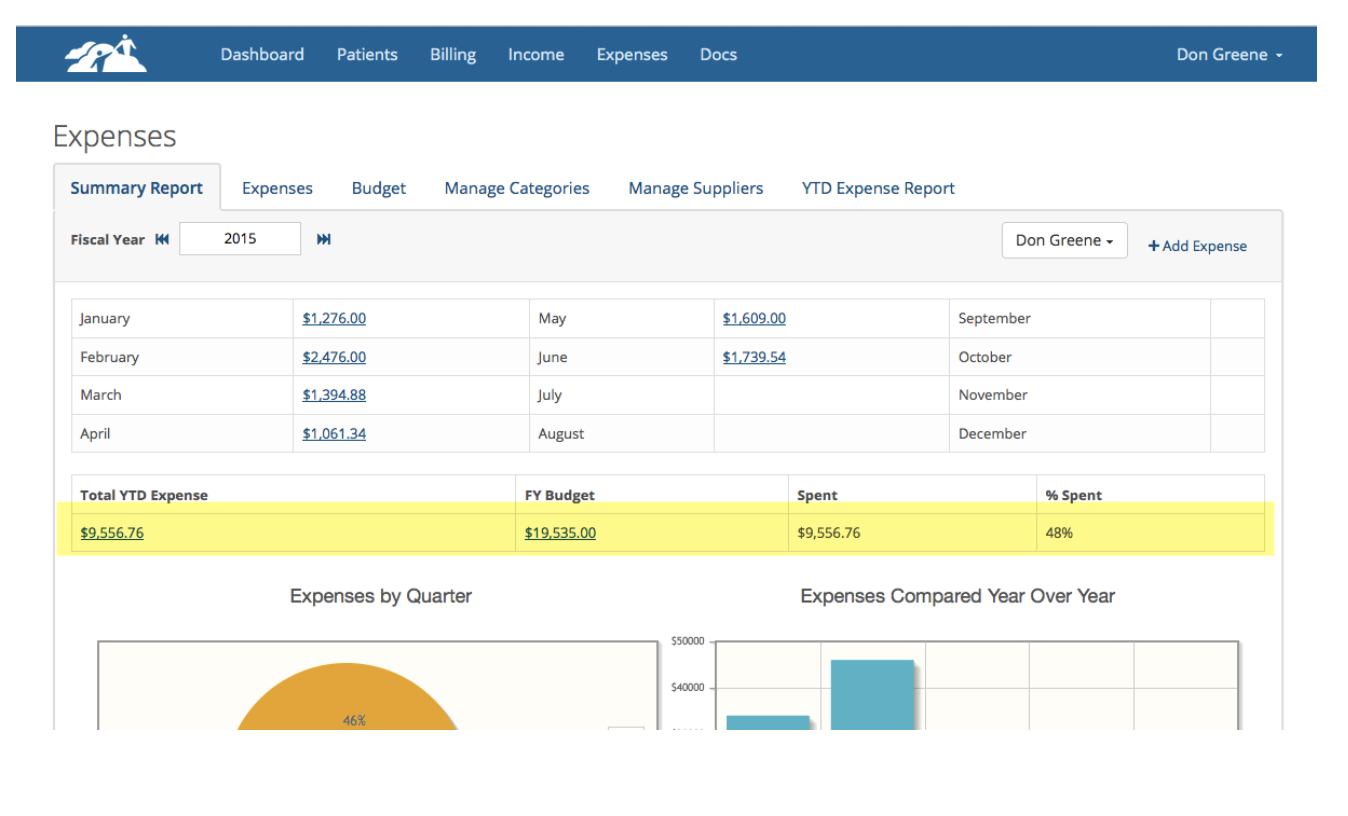Open Total YTD Expense link $9,556.76
This screenshot has height=816, width=1348.
pos(112,533)
